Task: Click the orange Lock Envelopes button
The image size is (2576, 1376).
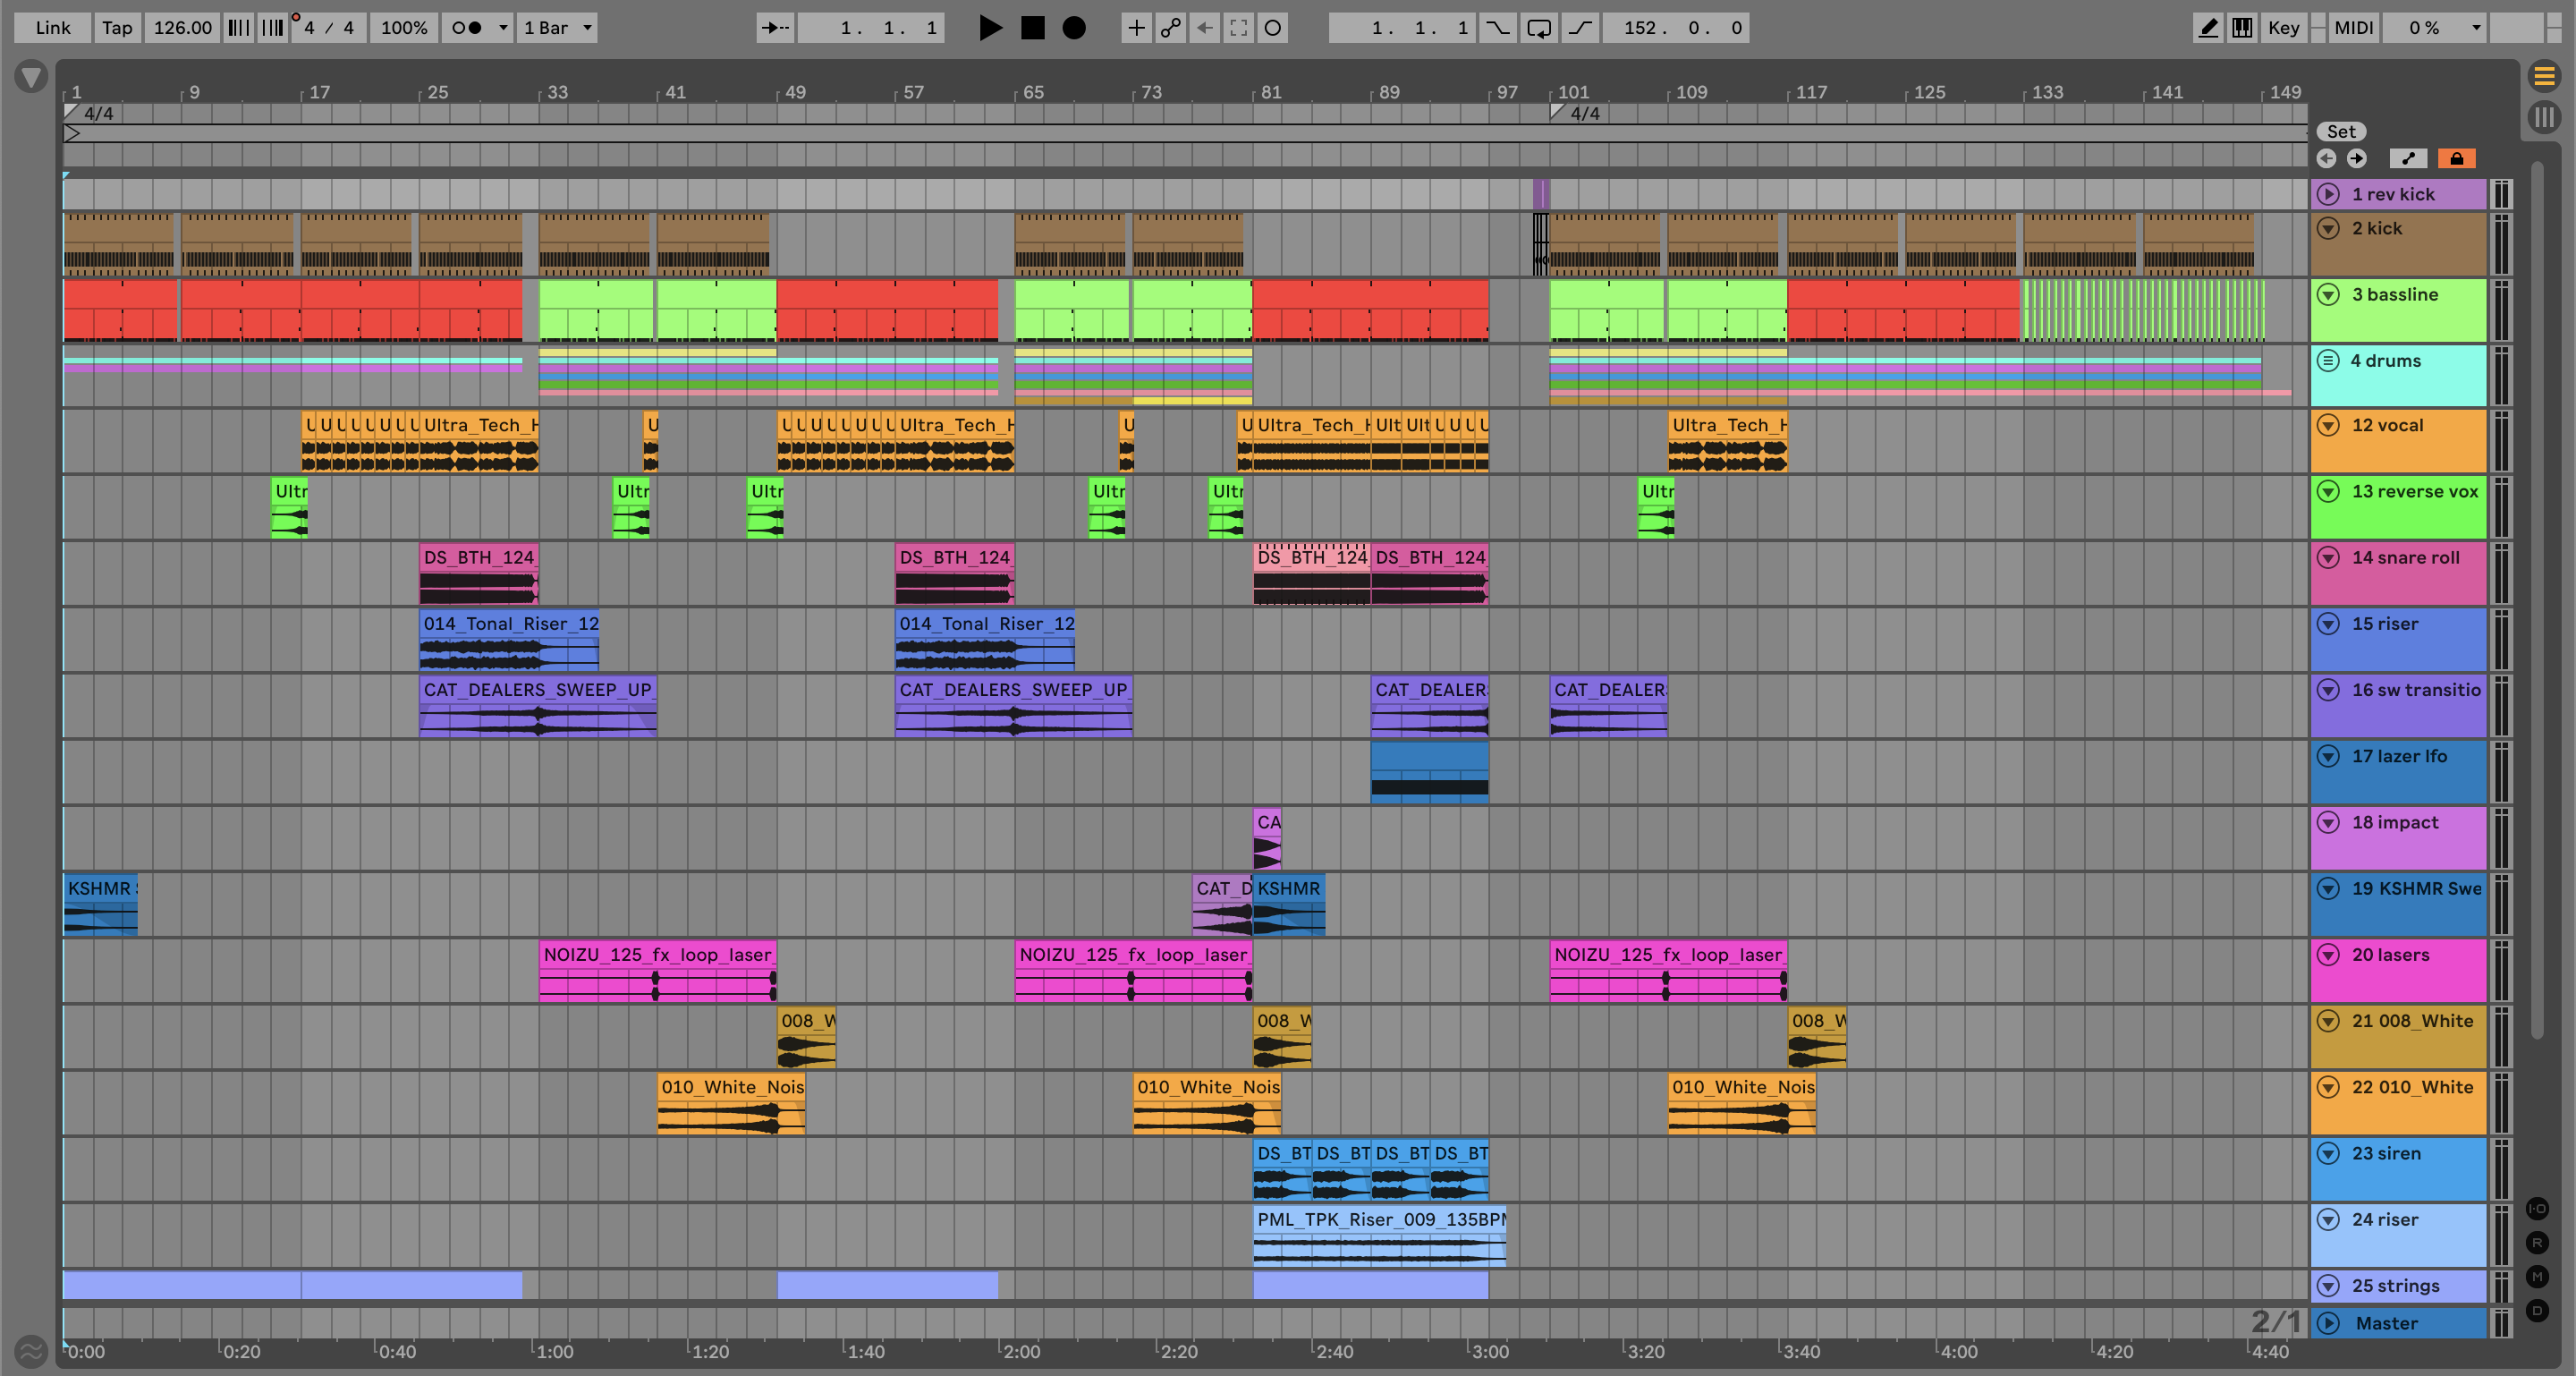Action: pos(2456,158)
